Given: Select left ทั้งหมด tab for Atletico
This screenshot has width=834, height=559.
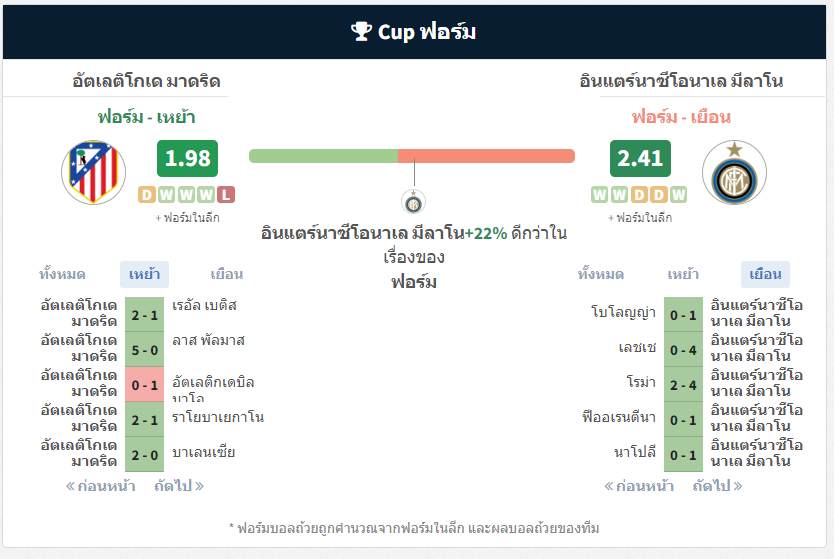Looking at the screenshot, I should [x=62, y=274].
